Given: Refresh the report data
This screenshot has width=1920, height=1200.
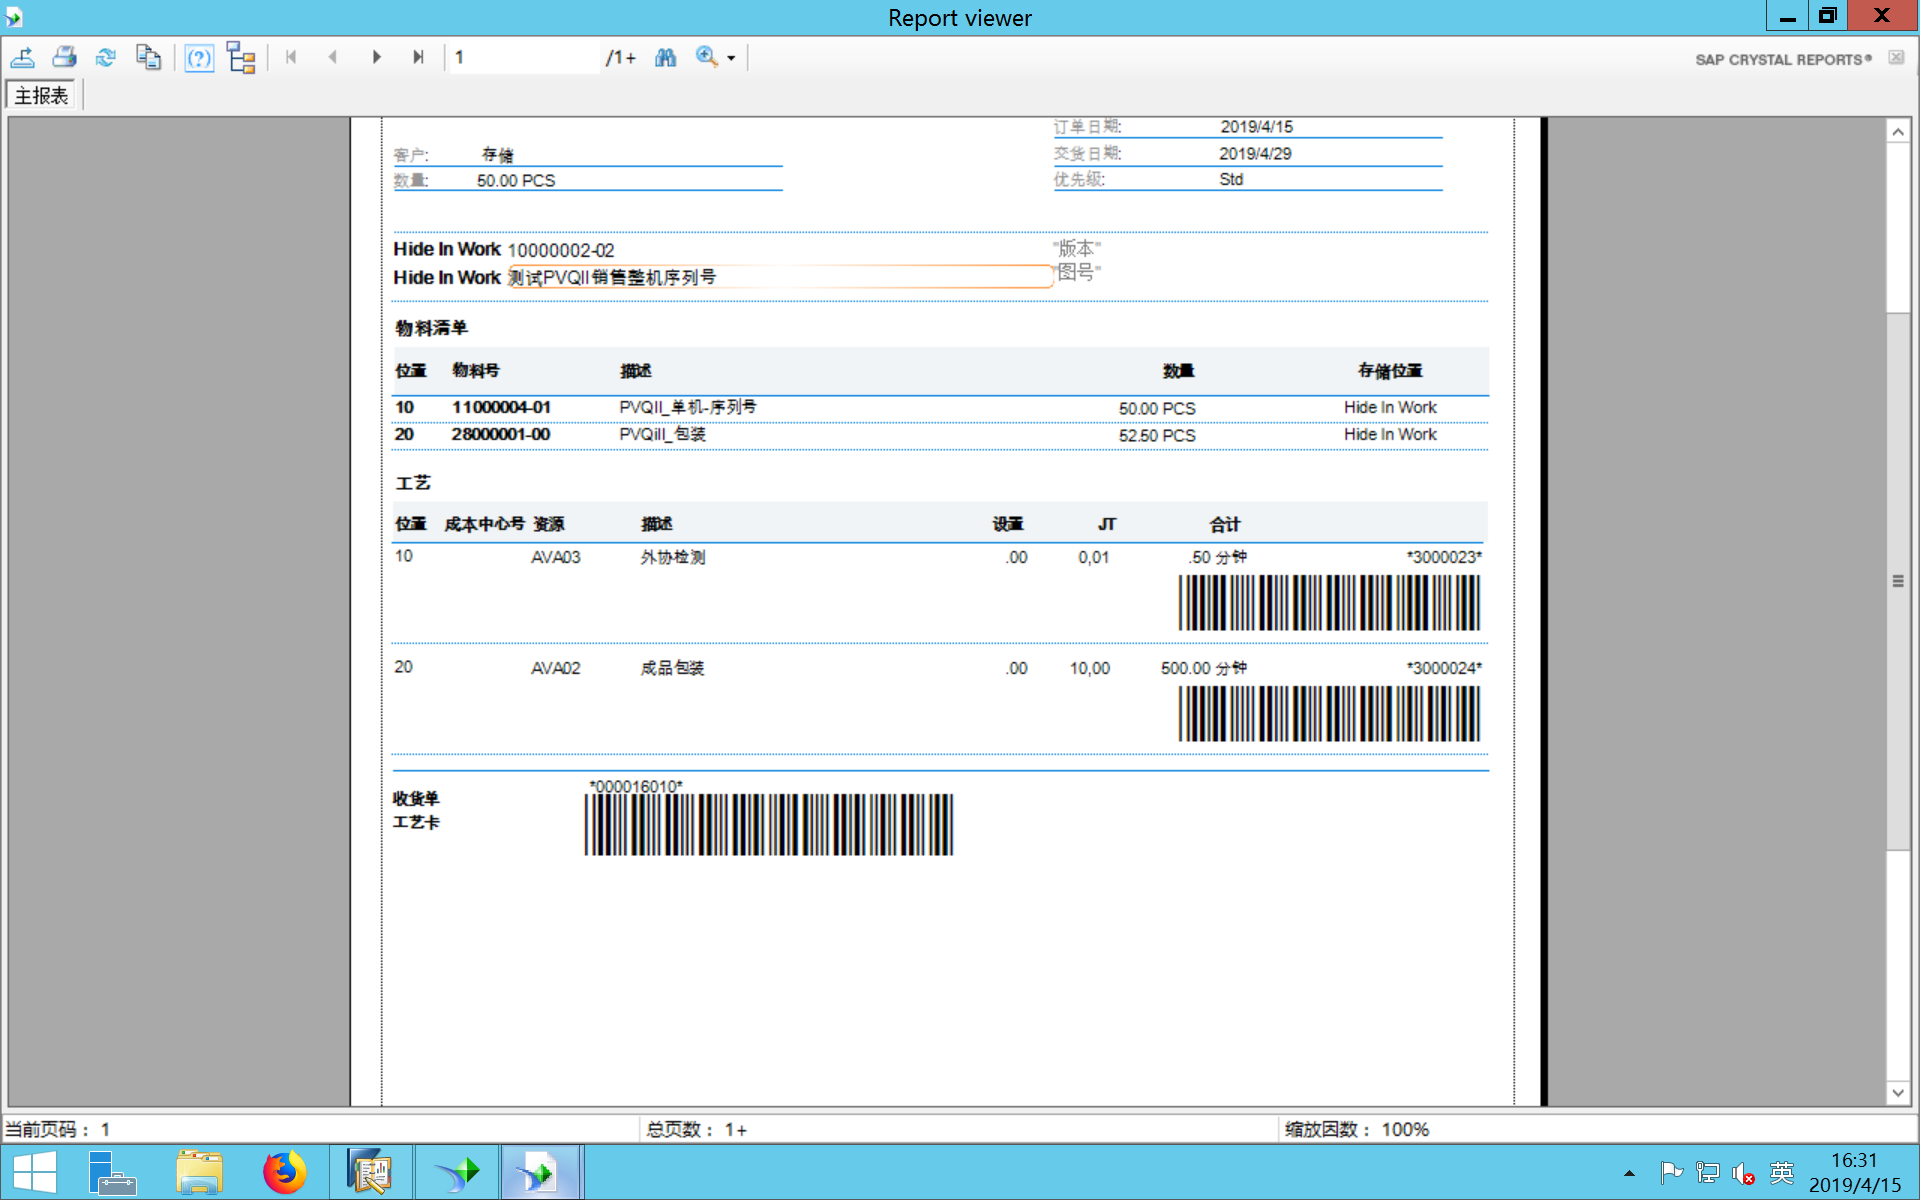Looking at the screenshot, I should [x=106, y=58].
